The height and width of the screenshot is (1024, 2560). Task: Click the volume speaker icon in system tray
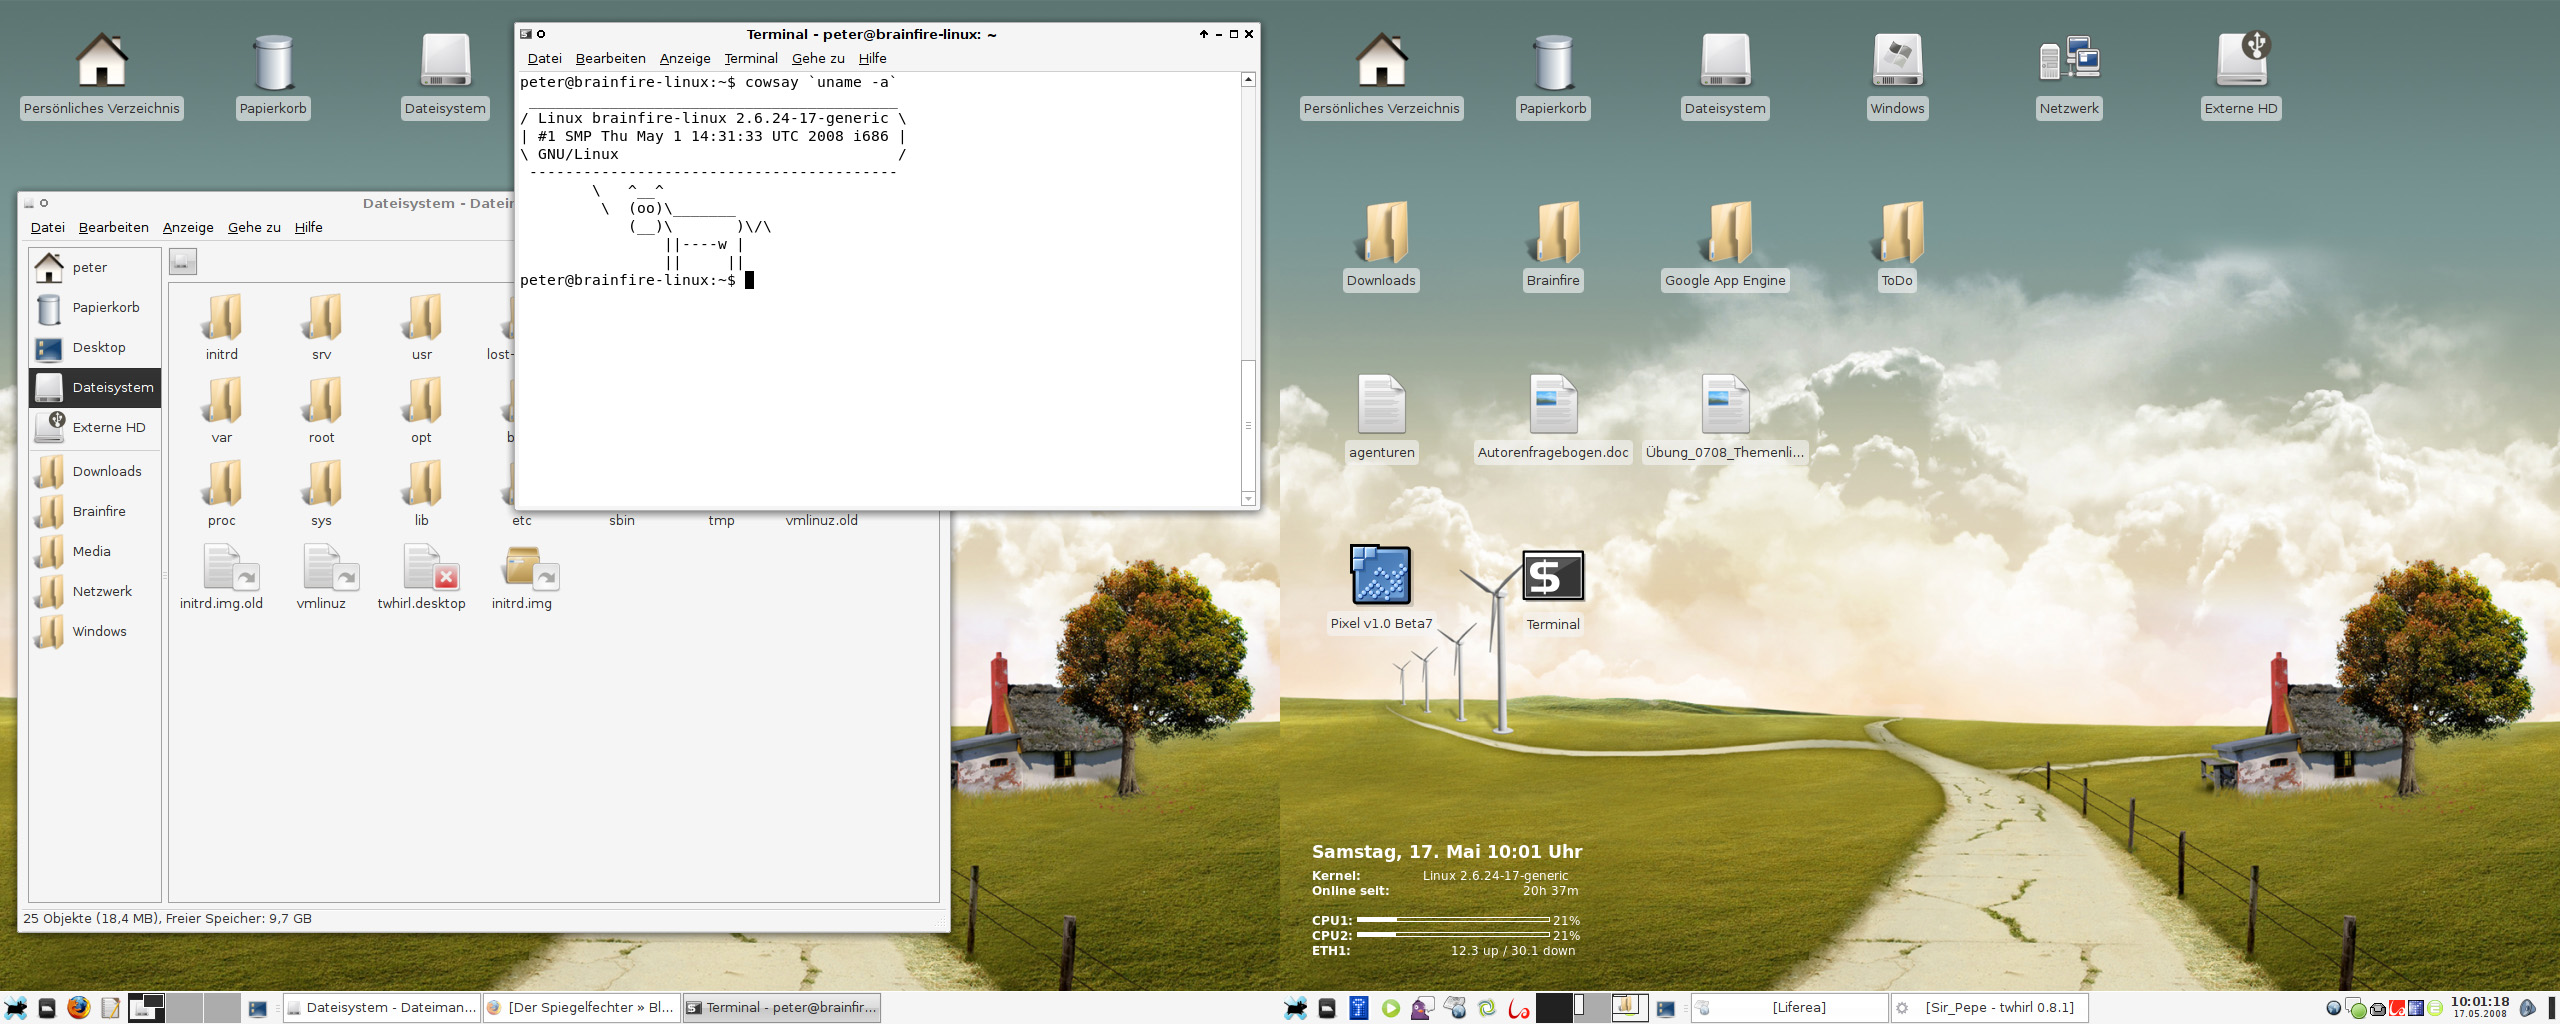[x=2527, y=1008]
